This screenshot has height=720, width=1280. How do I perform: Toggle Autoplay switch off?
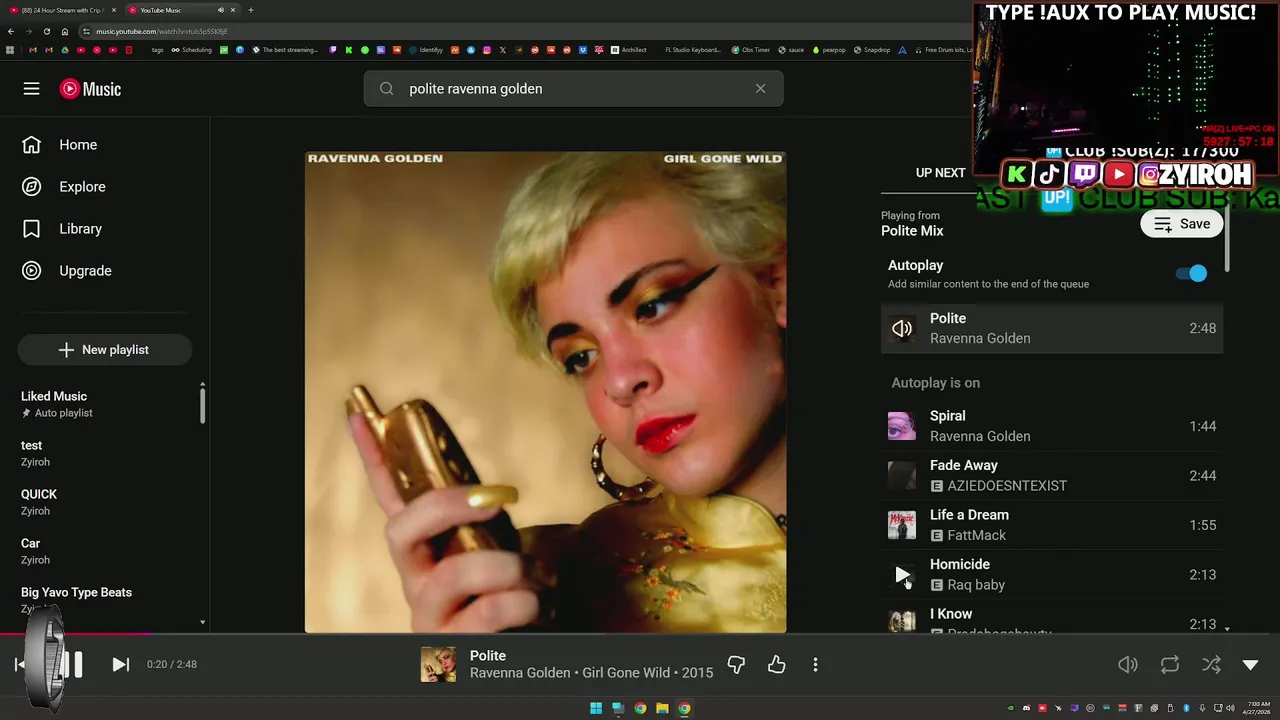pos(1191,273)
